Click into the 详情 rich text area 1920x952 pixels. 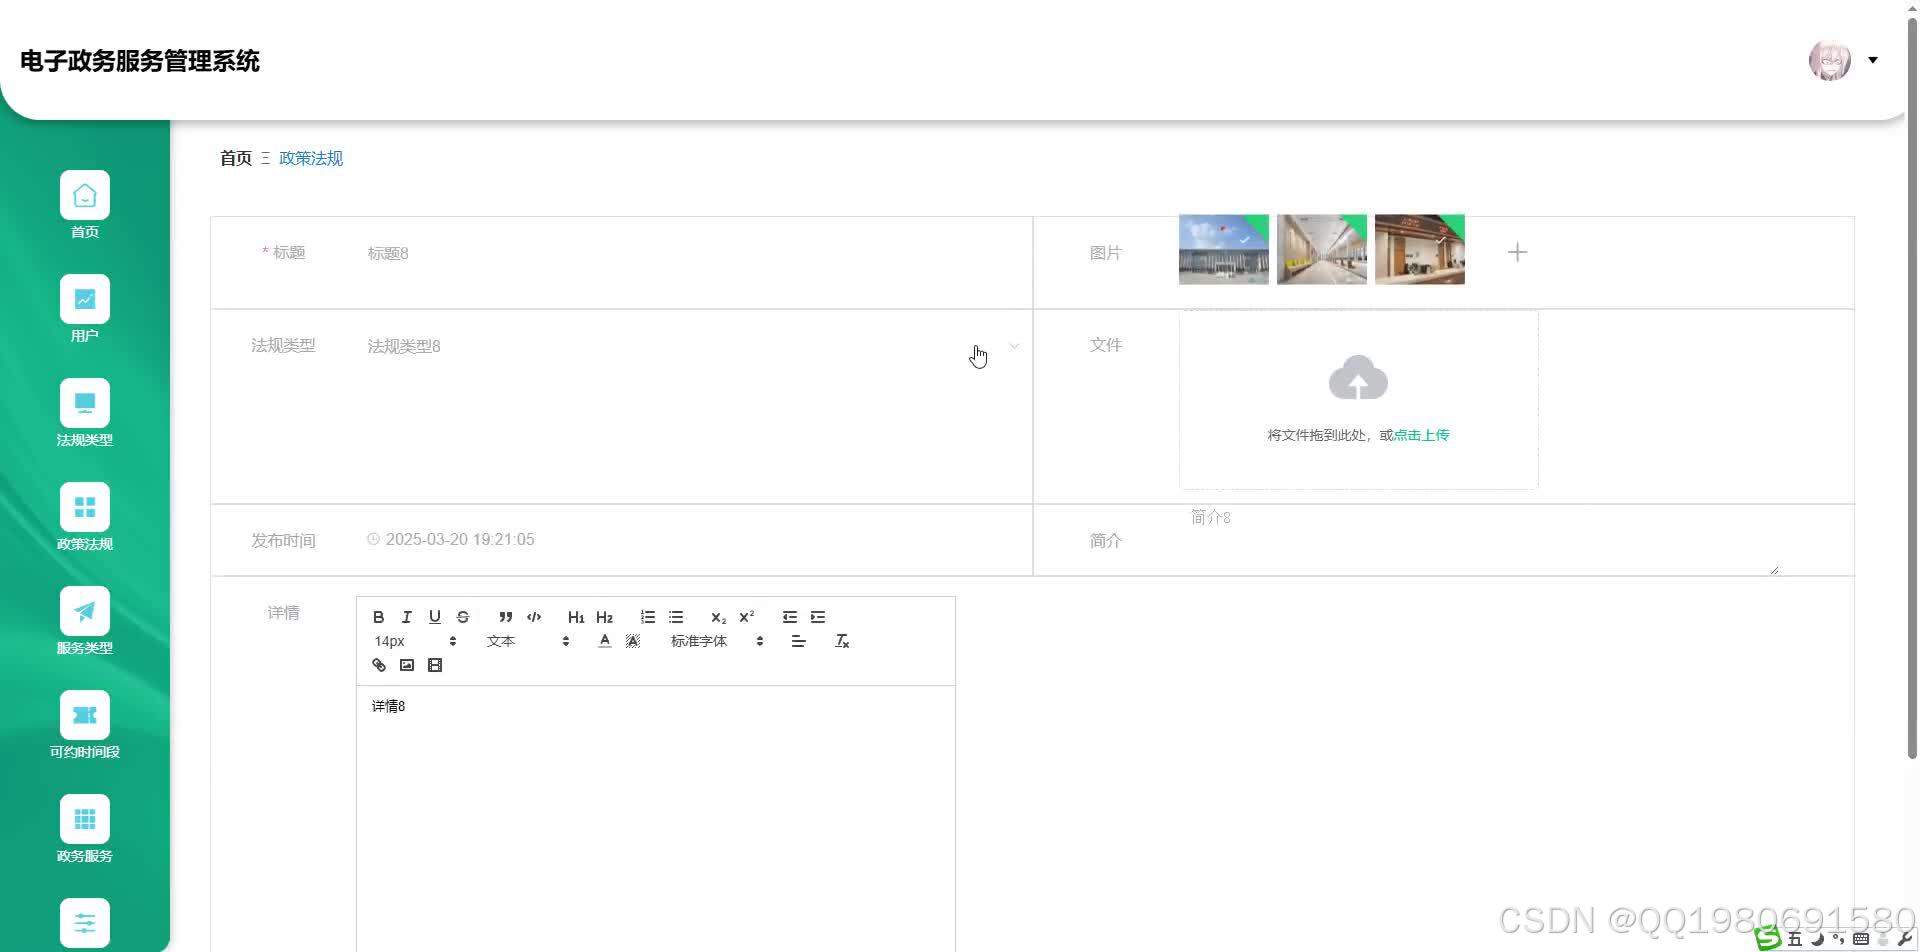(x=656, y=818)
